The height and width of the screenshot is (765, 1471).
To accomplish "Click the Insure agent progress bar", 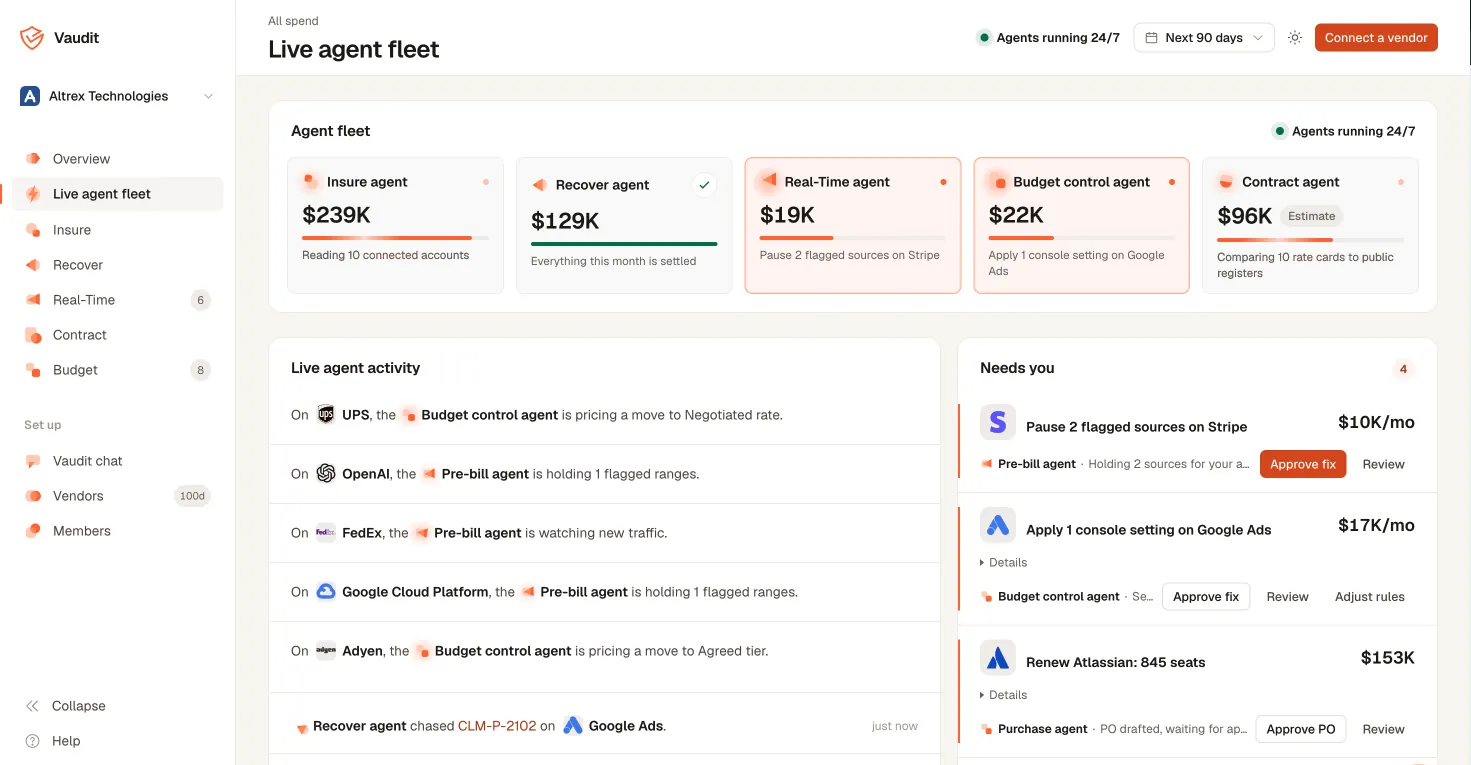I will coord(395,238).
